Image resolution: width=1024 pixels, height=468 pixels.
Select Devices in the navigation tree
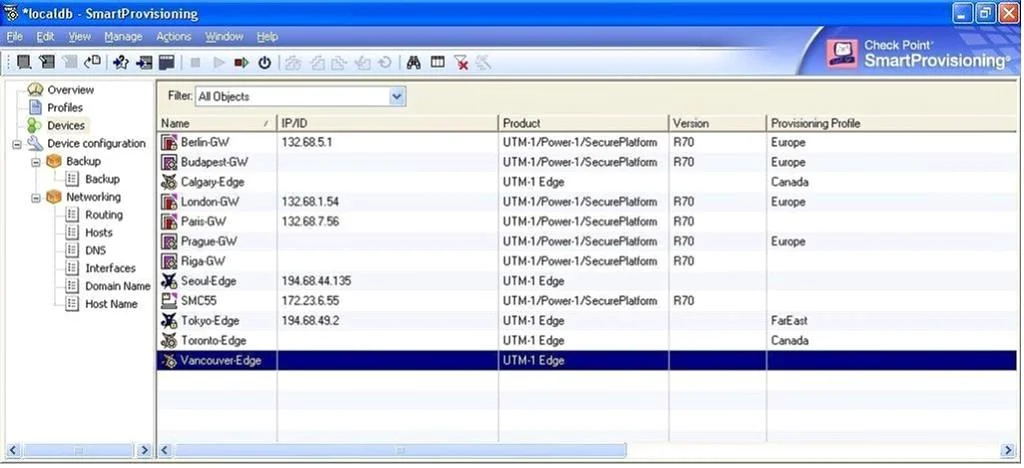(x=66, y=125)
